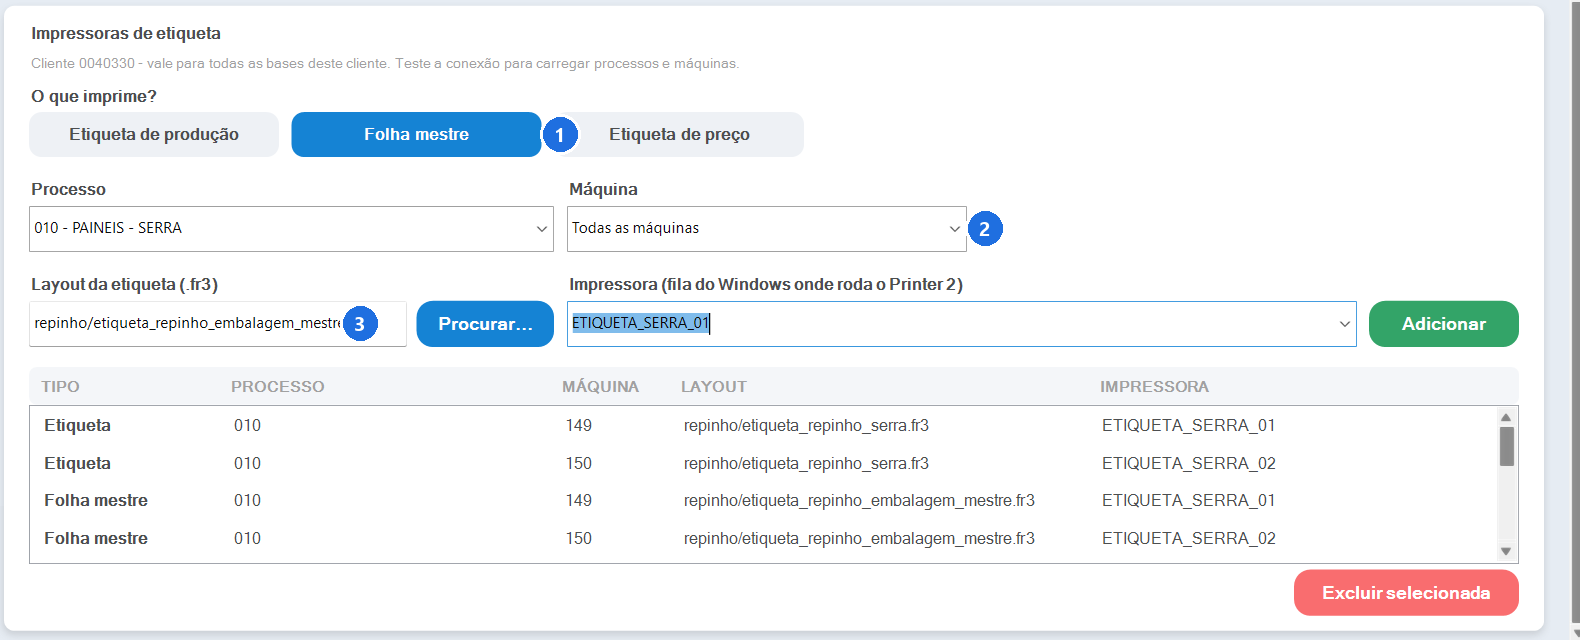
Task: Open the Processo dropdown
Action: coord(291,229)
